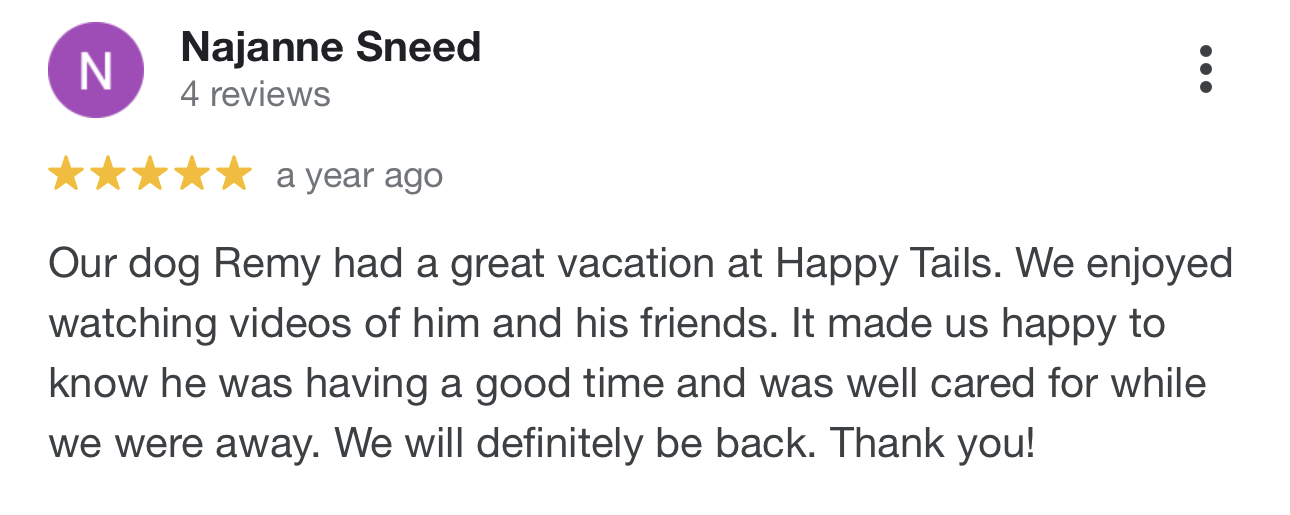Click the sentence 'We will definitely be back'
Screen dimensions: 1290x515
pos(577,444)
